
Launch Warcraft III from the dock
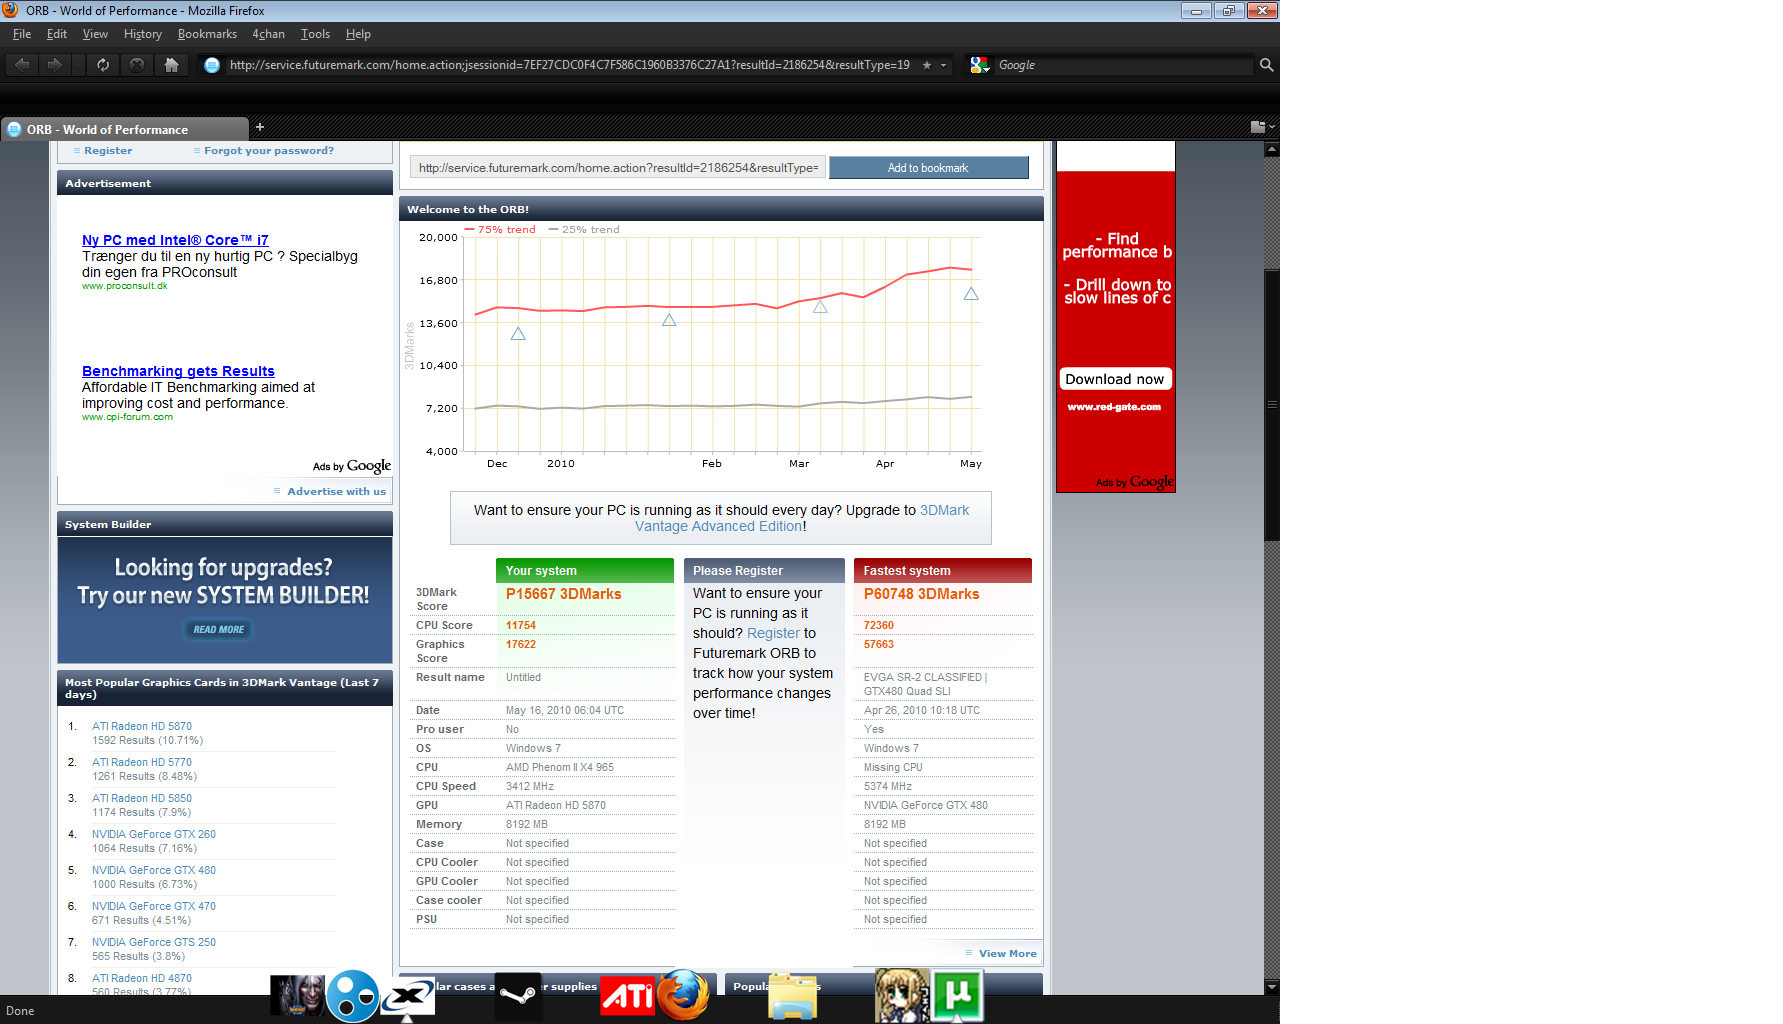pos(297,996)
